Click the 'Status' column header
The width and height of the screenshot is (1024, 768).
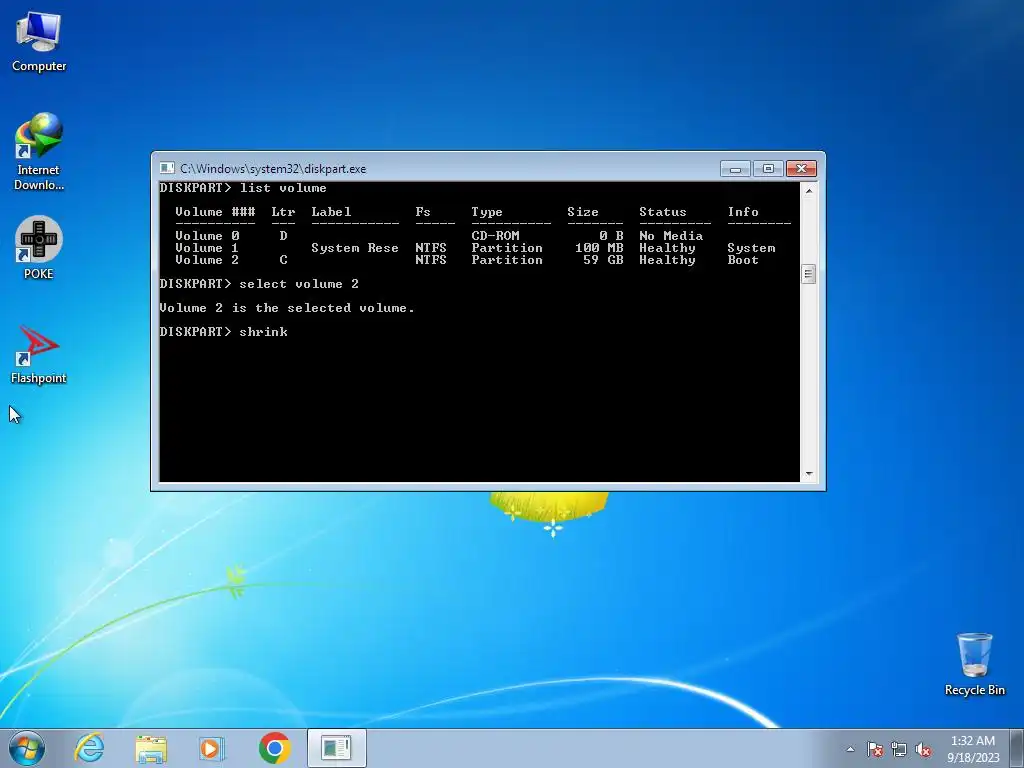(662, 212)
